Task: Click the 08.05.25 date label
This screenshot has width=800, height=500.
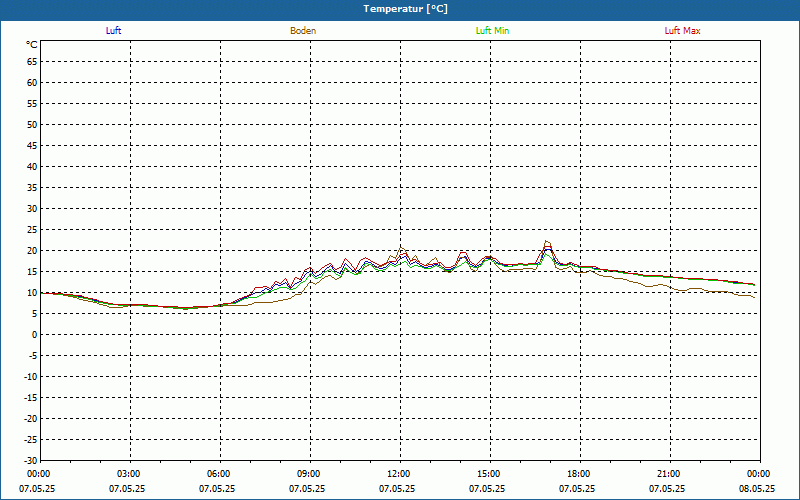Action: point(757,489)
